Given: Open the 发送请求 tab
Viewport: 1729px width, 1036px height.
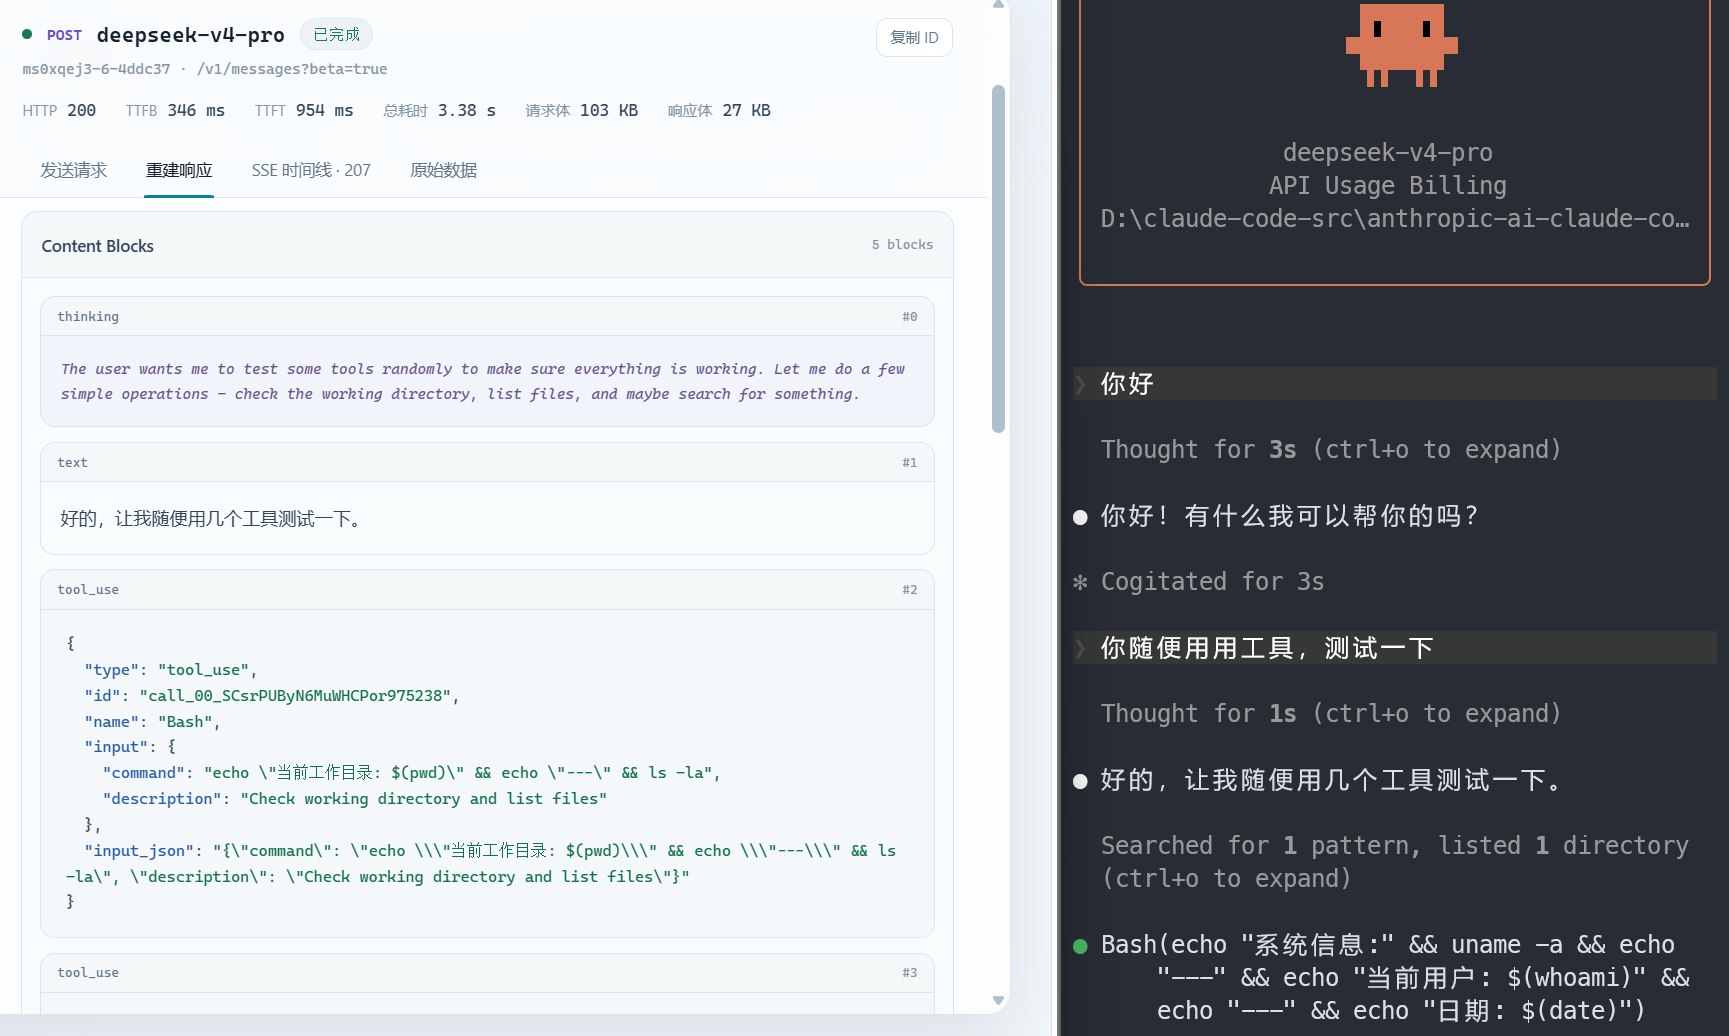Looking at the screenshot, I should click(x=74, y=170).
